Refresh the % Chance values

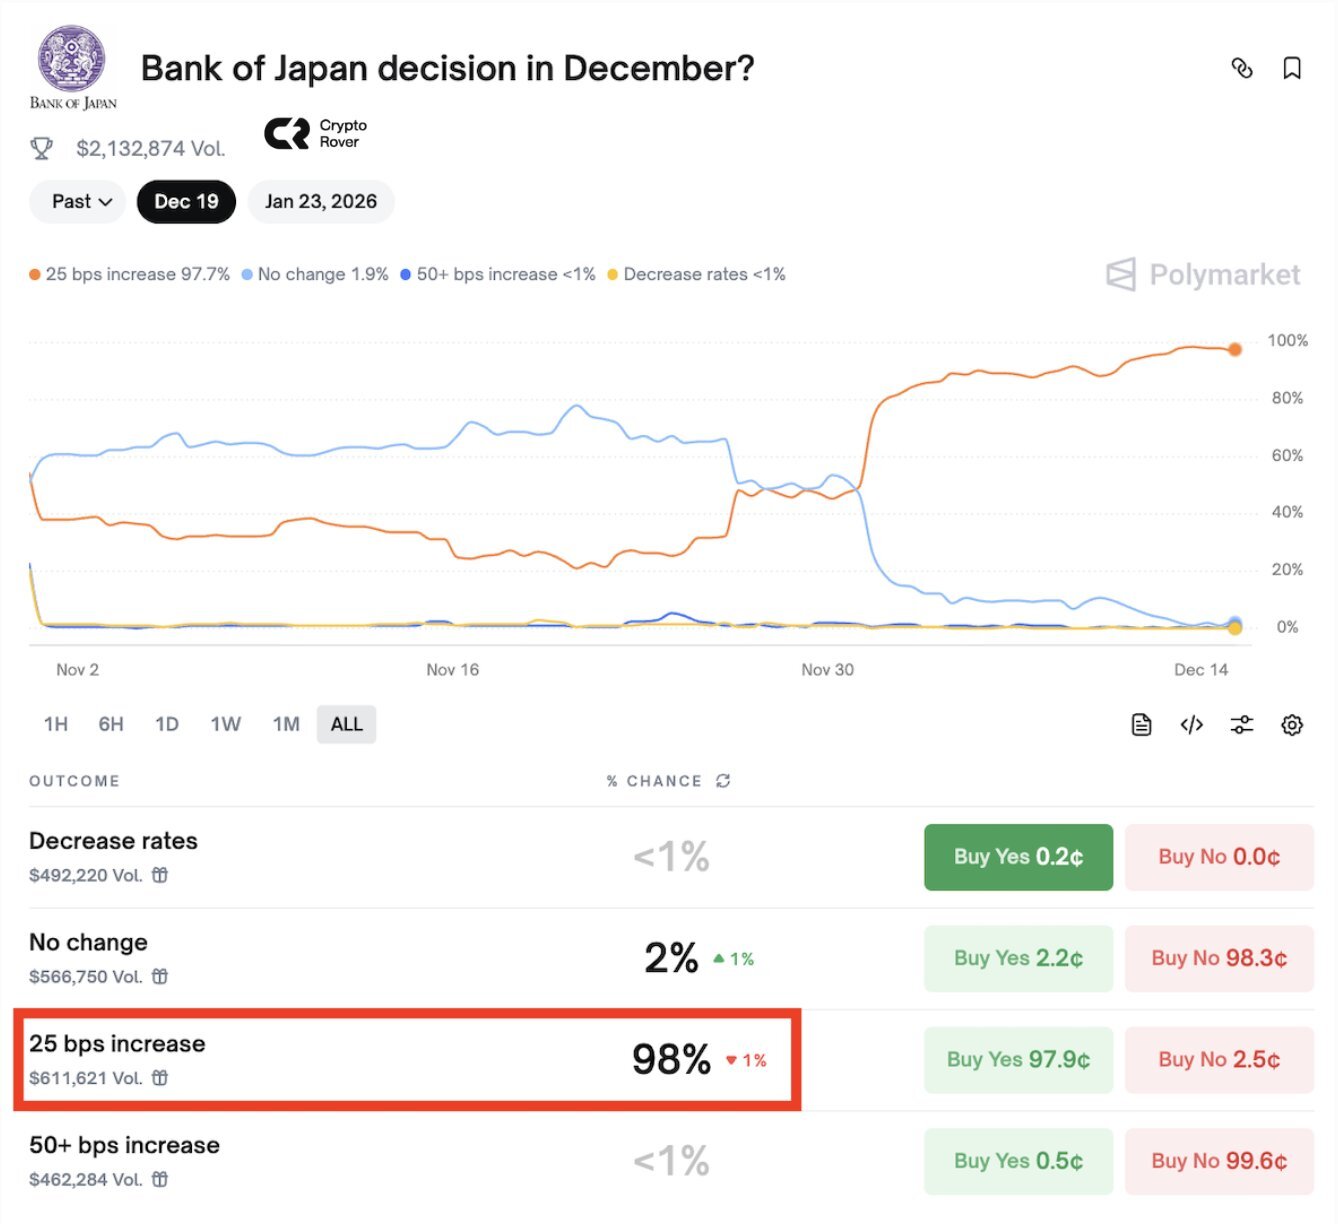click(724, 781)
